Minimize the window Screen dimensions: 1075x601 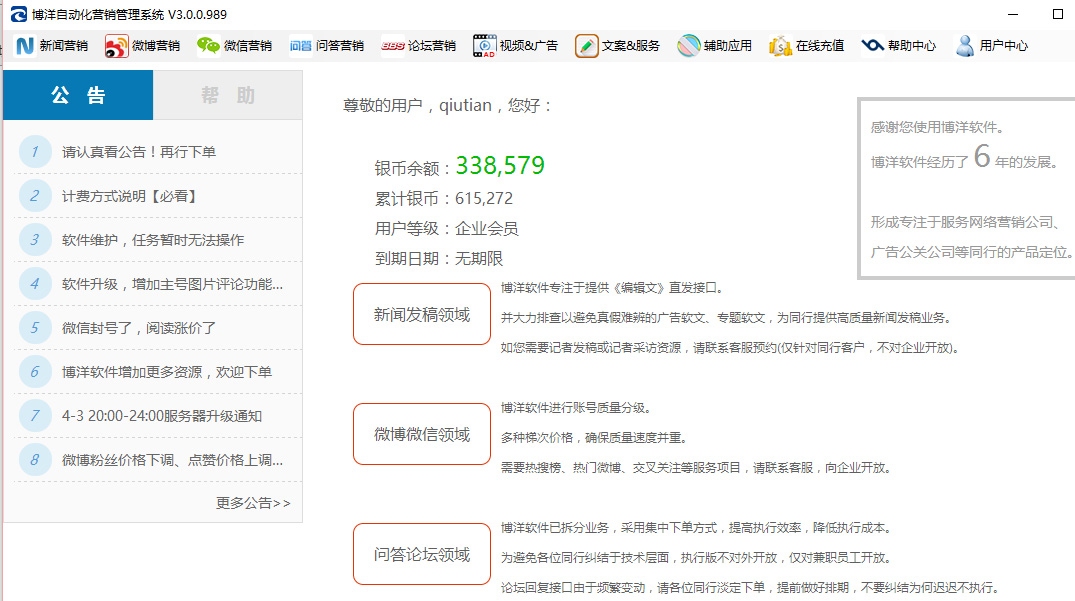(1013, 14)
